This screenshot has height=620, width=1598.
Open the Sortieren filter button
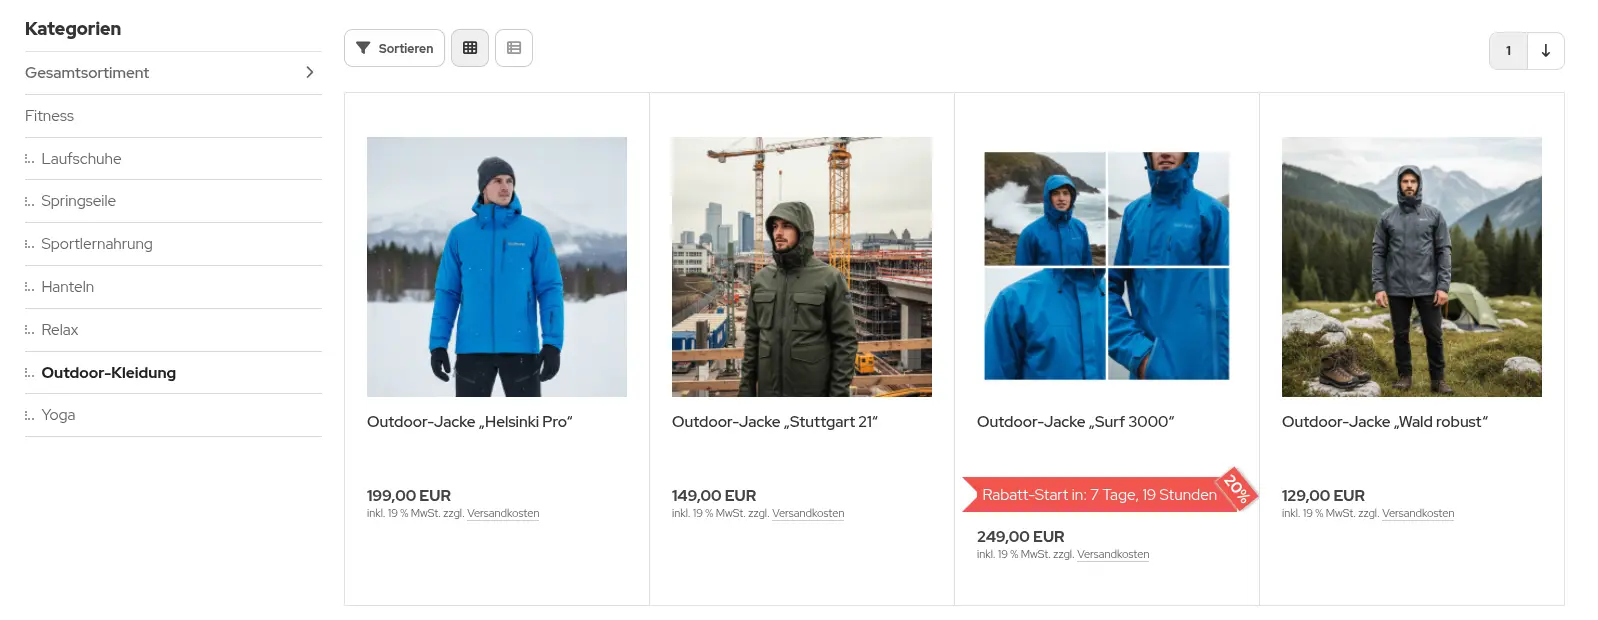pos(394,48)
